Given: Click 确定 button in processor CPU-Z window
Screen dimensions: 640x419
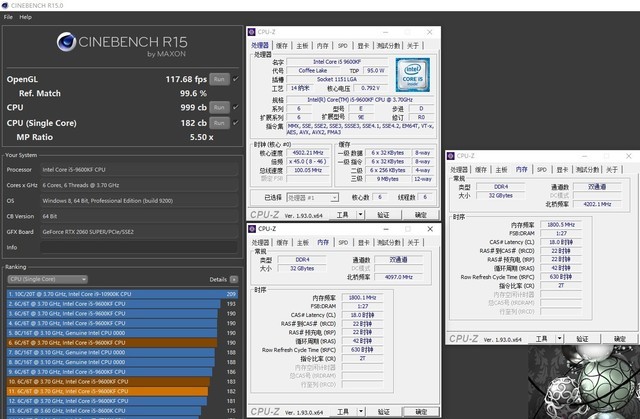Looking at the screenshot, I should (x=420, y=215).
